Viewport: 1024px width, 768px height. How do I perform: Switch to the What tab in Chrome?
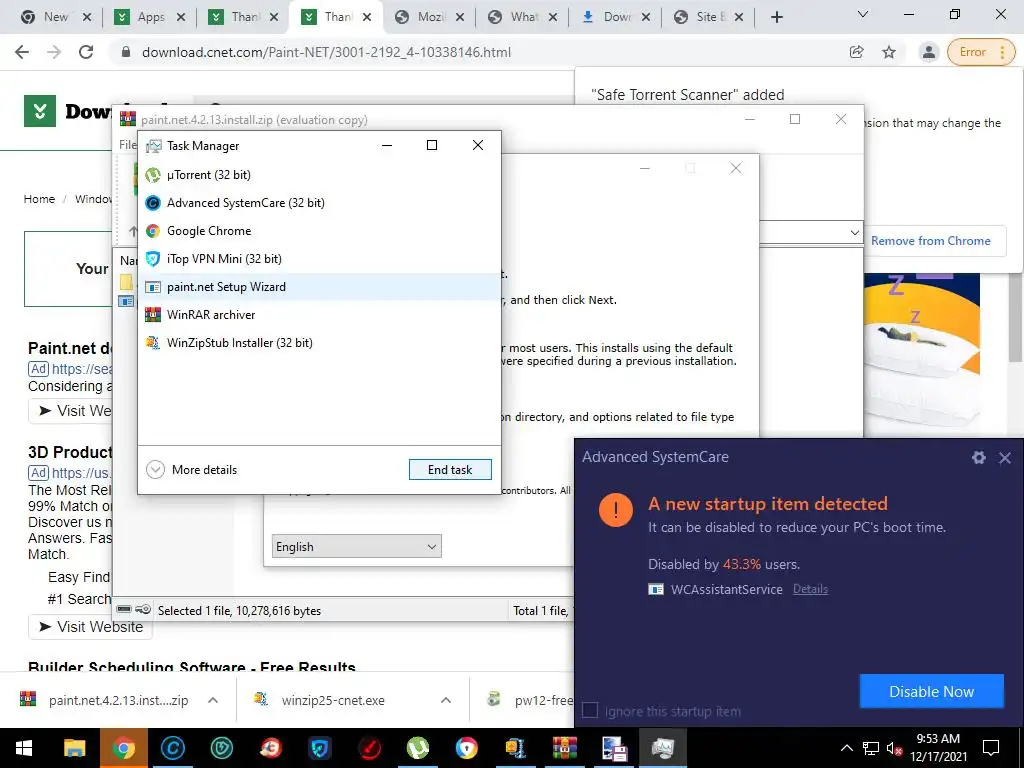click(x=523, y=17)
